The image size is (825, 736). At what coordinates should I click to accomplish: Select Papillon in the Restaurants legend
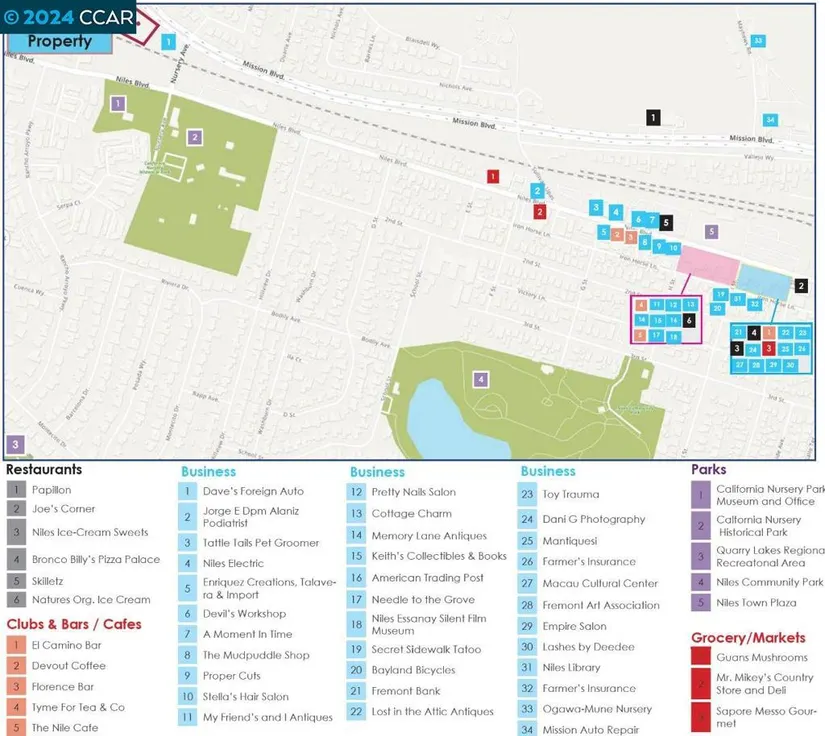(52, 491)
